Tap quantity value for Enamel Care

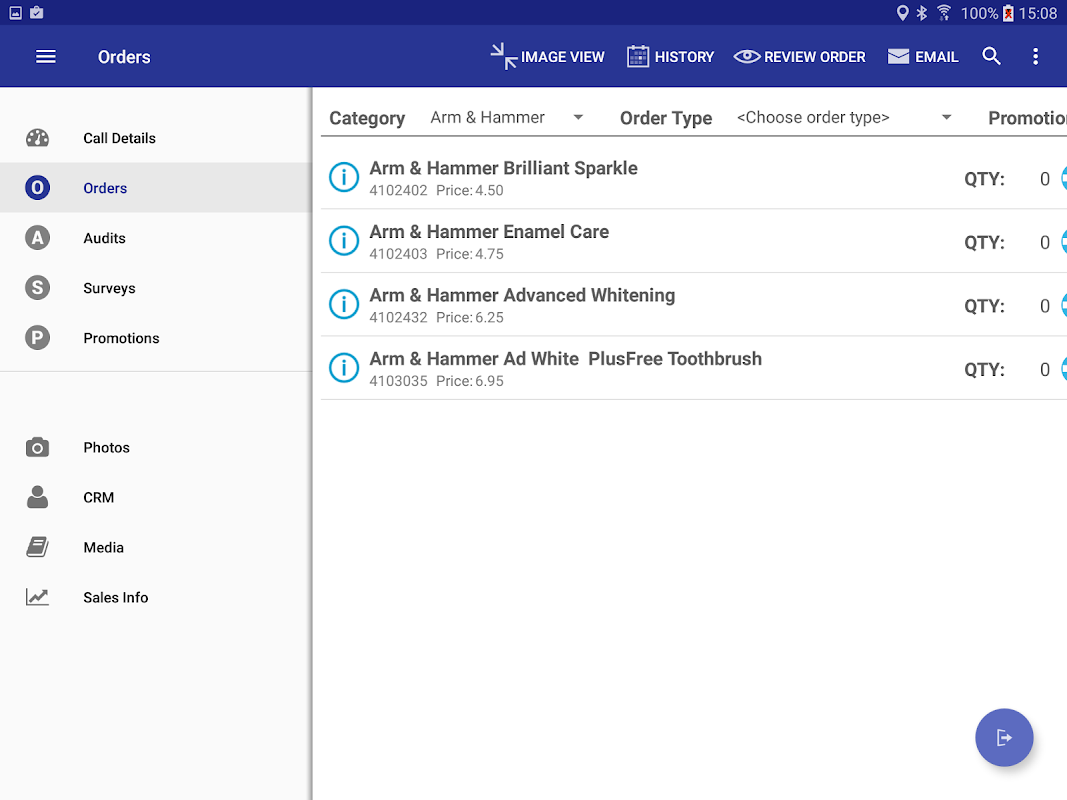[1044, 242]
